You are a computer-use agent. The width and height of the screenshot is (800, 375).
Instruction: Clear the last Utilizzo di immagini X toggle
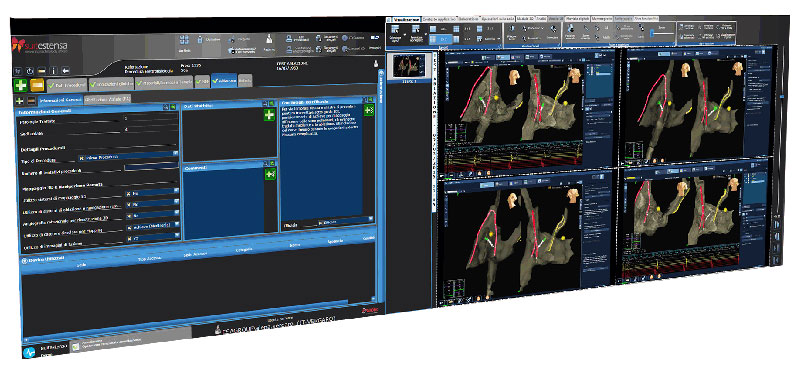[129, 237]
